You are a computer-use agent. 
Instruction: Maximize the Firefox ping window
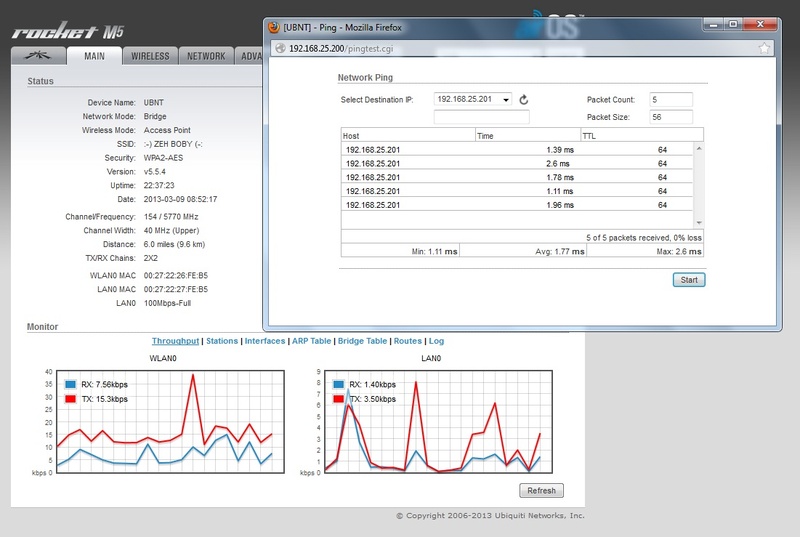[733, 24]
